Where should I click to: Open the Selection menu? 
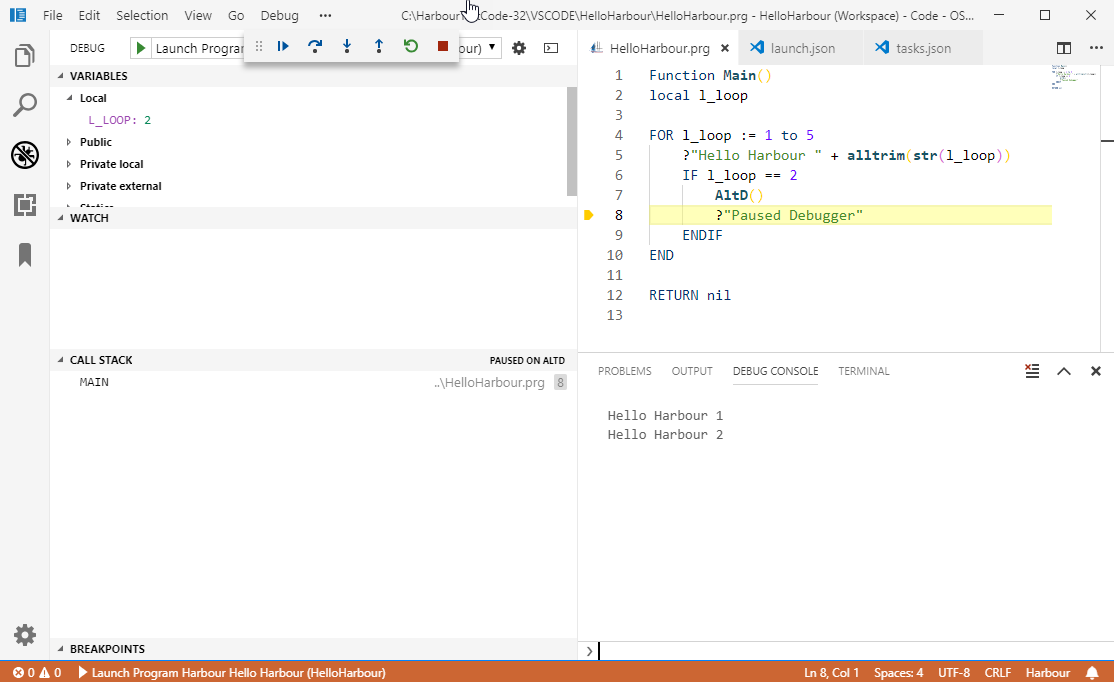coord(142,16)
